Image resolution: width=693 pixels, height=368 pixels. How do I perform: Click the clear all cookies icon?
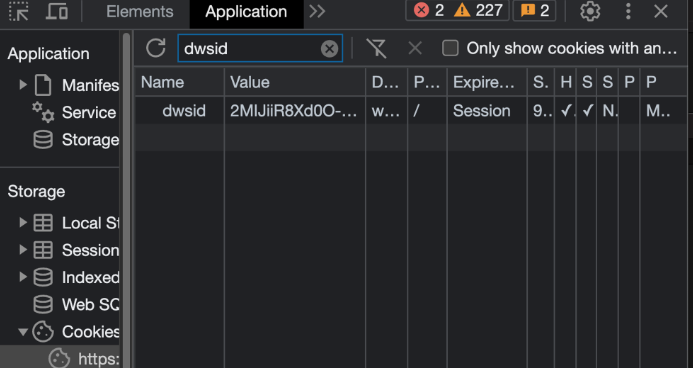pyautogui.click(x=377, y=48)
